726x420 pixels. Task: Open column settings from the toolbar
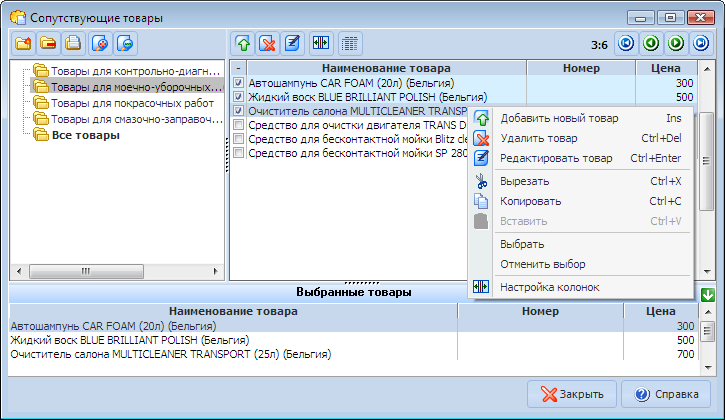pyautogui.click(x=321, y=43)
